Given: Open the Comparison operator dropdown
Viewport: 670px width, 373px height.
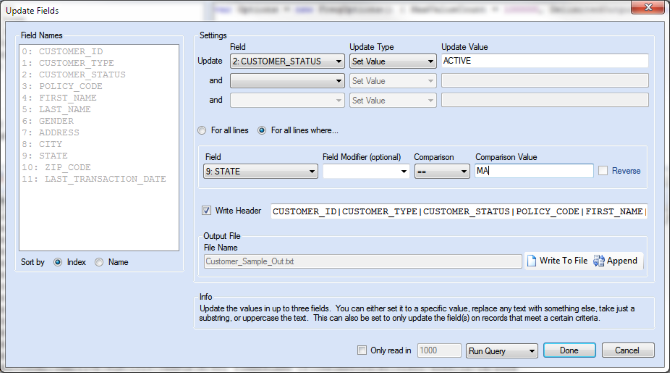Looking at the screenshot, I should click(x=442, y=171).
